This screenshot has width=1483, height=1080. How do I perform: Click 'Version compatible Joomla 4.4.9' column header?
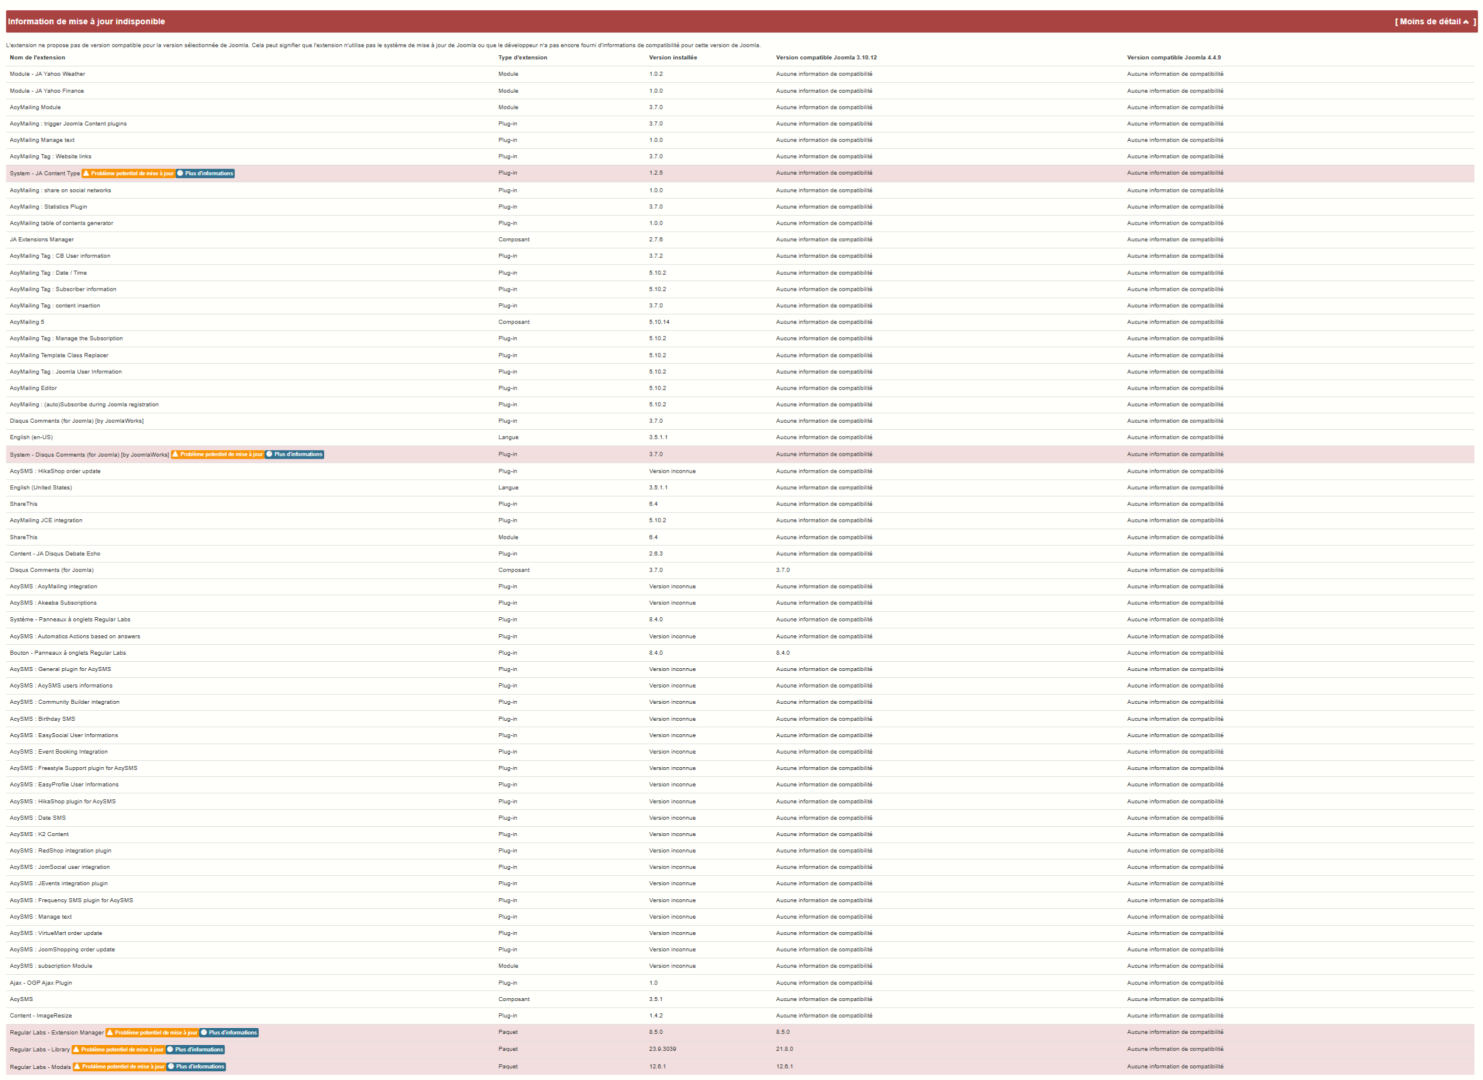point(1174,57)
